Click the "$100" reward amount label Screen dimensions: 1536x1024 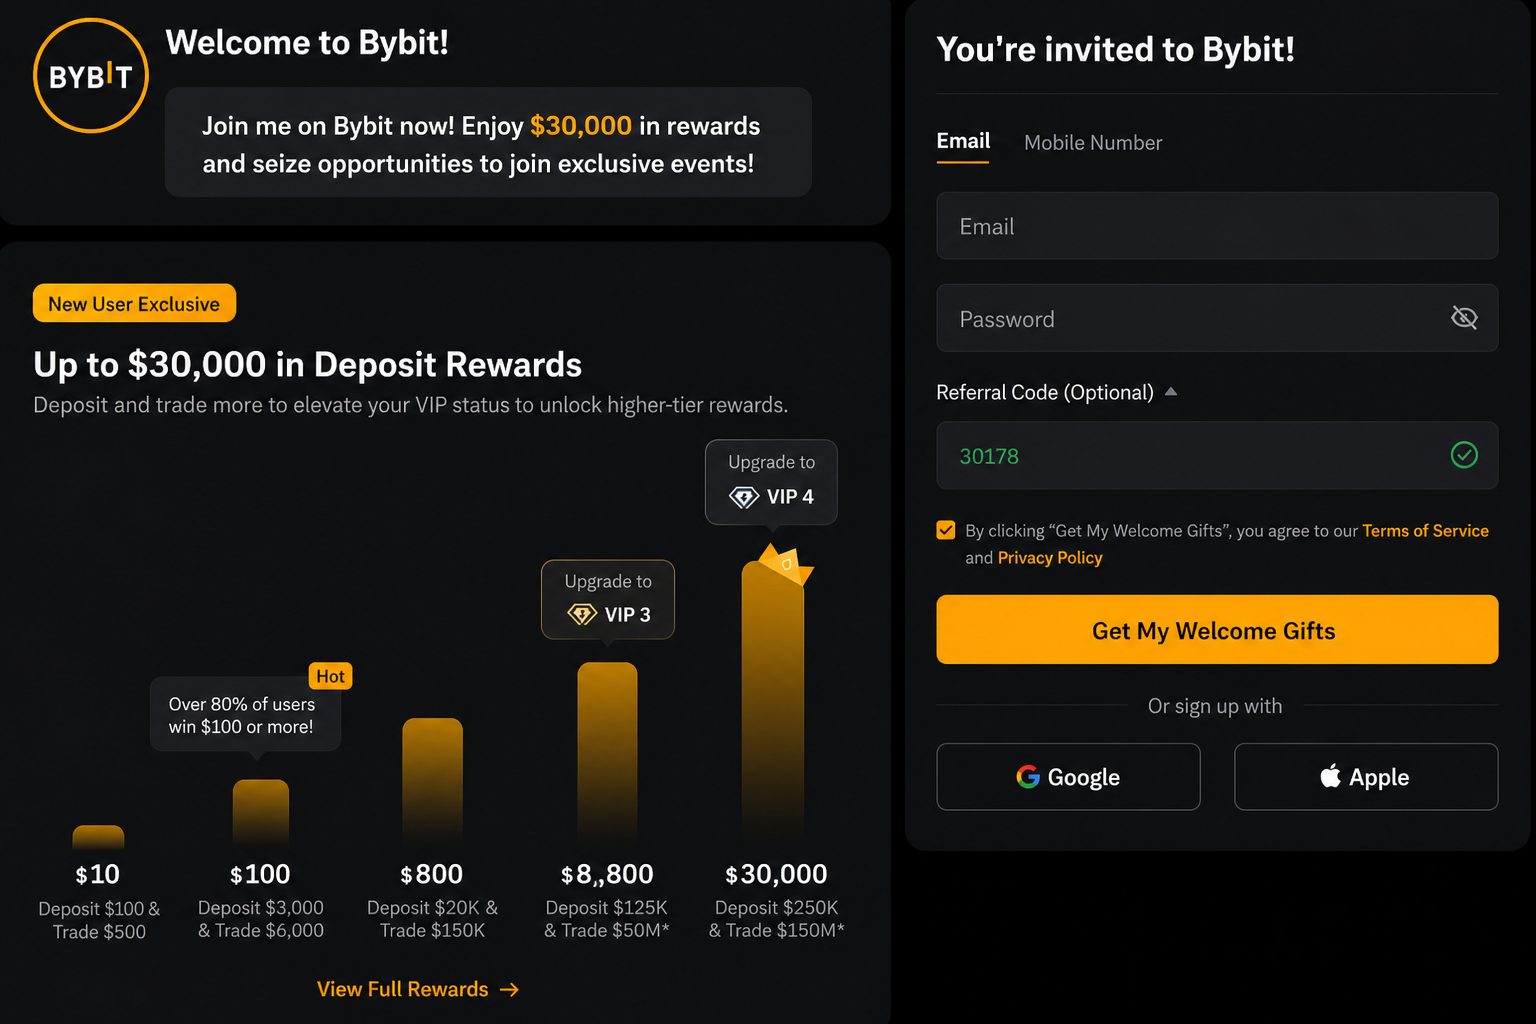(x=260, y=875)
